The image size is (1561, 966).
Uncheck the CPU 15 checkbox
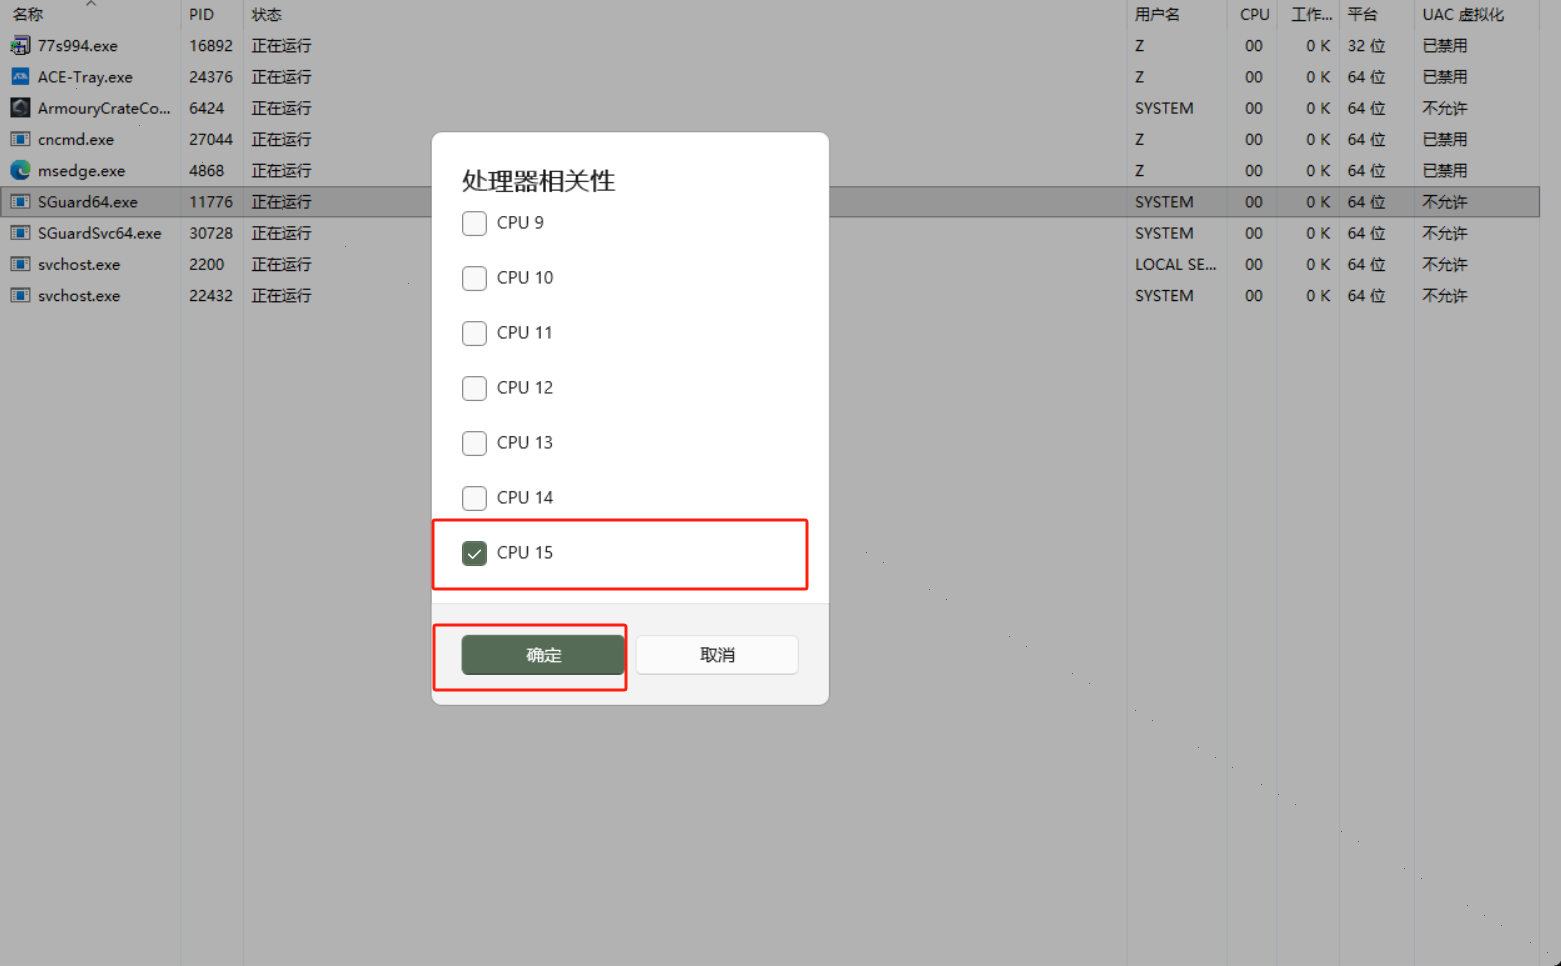474,552
